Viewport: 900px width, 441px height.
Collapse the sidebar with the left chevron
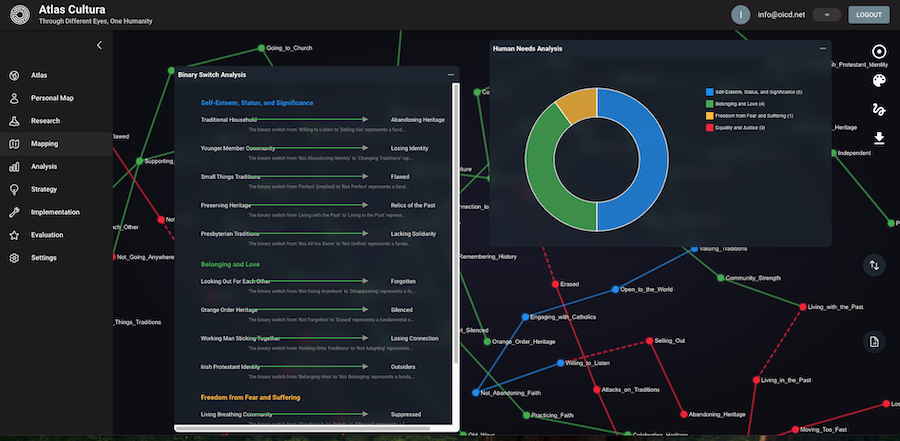click(x=99, y=45)
